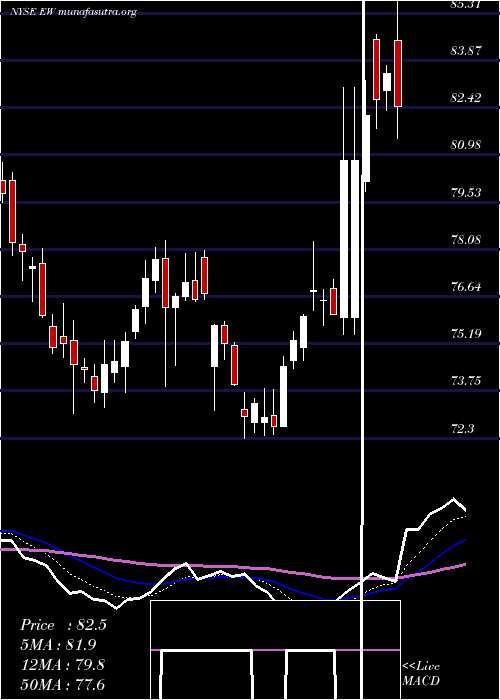Click the 'Price : 82.5' readout
The width and height of the screenshot is (500, 700).
63,625
